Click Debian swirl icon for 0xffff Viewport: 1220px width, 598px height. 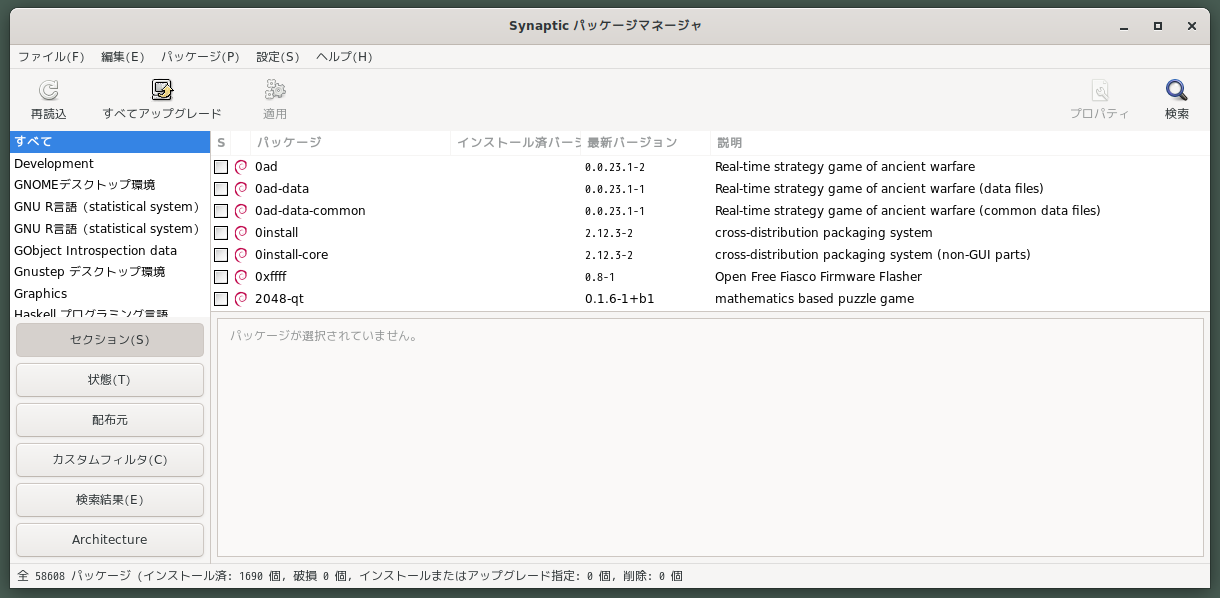(x=241, y=277)
